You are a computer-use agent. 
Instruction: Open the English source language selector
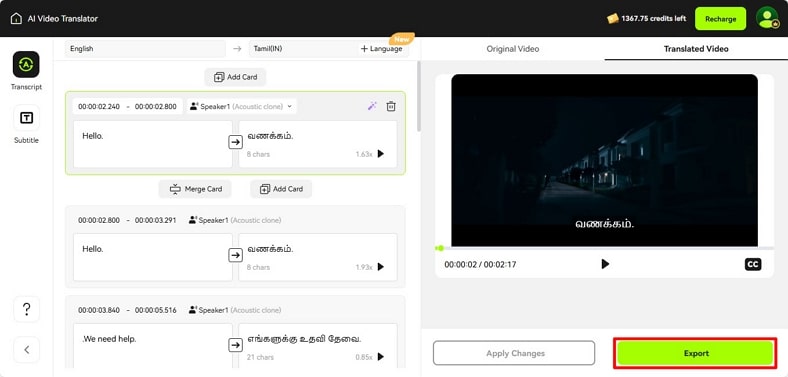point(145,49)
